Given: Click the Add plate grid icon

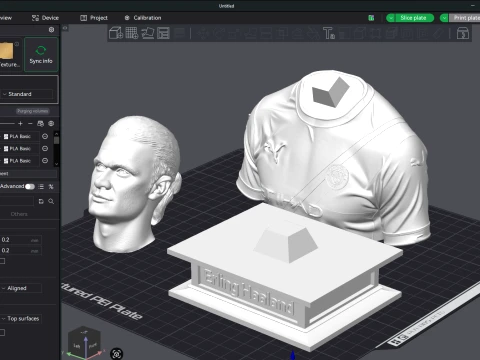Looking at the screenshot, I should point(132,33).
